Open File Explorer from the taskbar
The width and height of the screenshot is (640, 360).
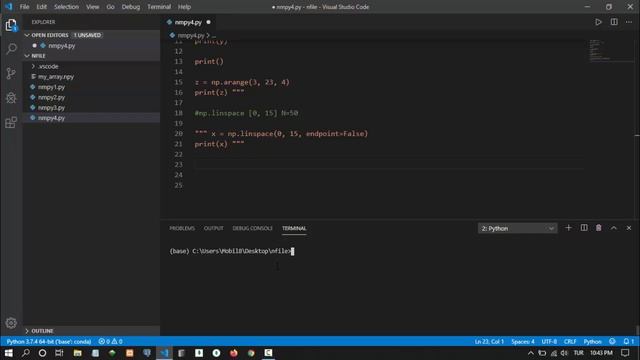[77, 353]
